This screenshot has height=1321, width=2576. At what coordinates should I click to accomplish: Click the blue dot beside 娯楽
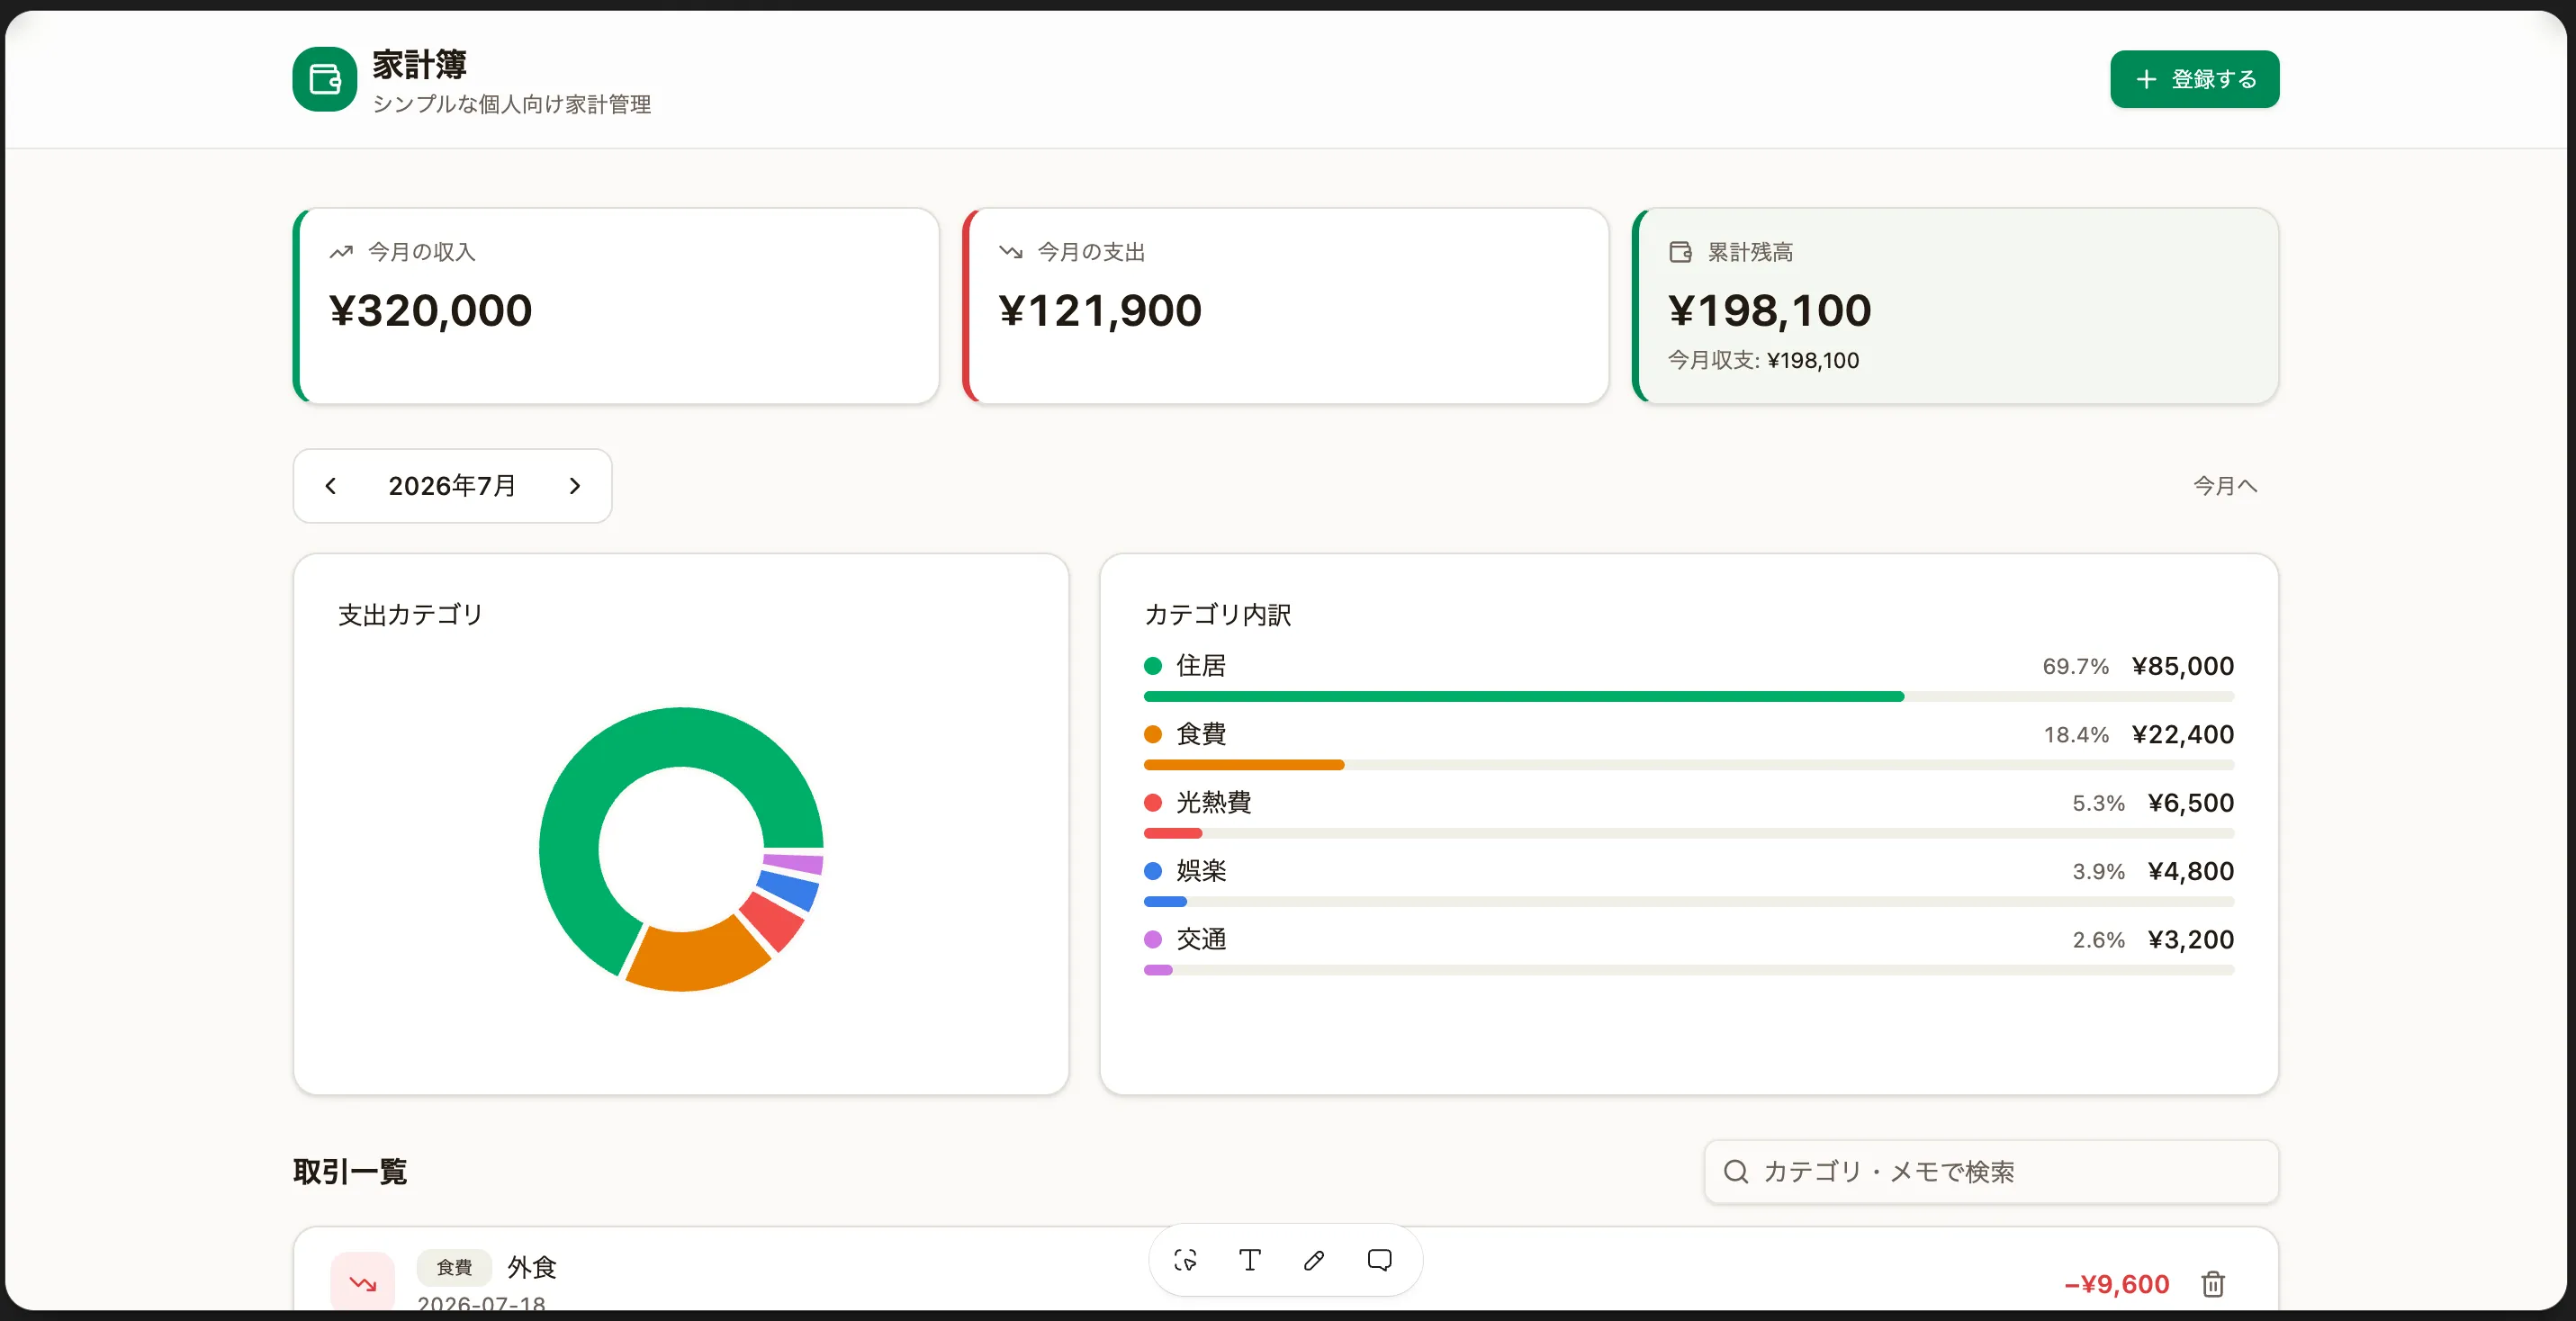click(x=1152, y=871)
